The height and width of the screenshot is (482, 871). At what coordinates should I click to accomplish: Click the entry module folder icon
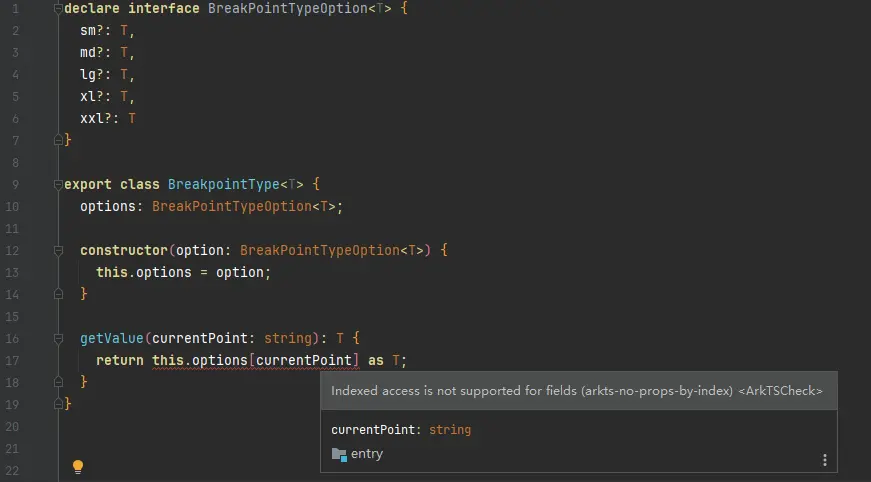[x=339, y=454]
